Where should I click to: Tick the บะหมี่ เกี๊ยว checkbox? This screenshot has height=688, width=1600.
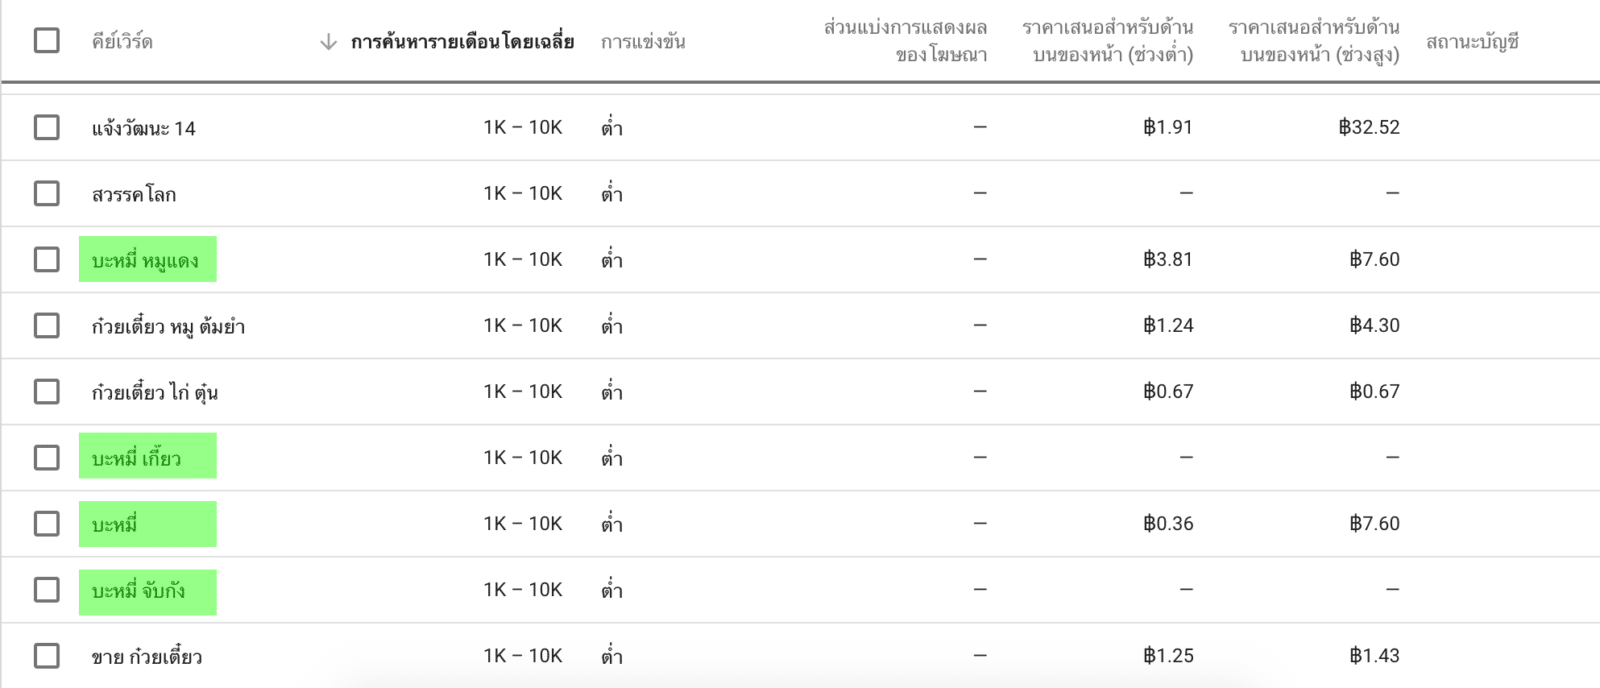[47, 458]
